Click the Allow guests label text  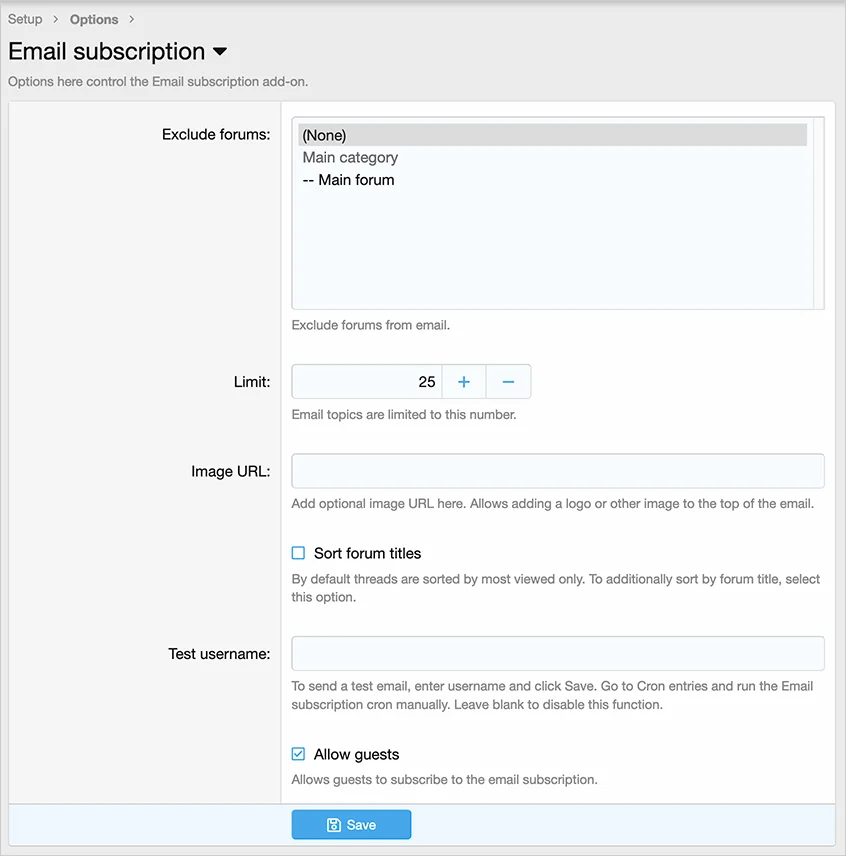coord(356,754)
